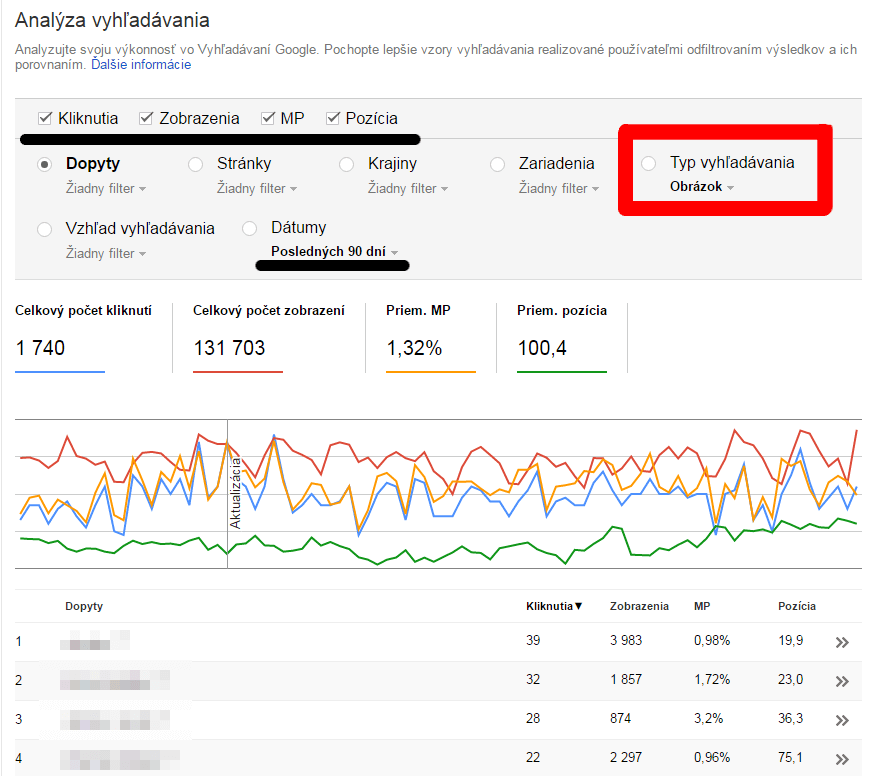Open the Stránky filter dropdown
Viewport: 872px width, 776px height.
tap(257, 189)
